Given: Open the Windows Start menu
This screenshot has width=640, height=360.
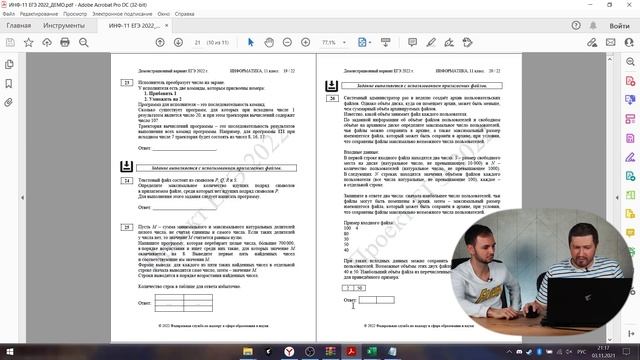Looking at the screenshot, I should [x=9, y=351].
